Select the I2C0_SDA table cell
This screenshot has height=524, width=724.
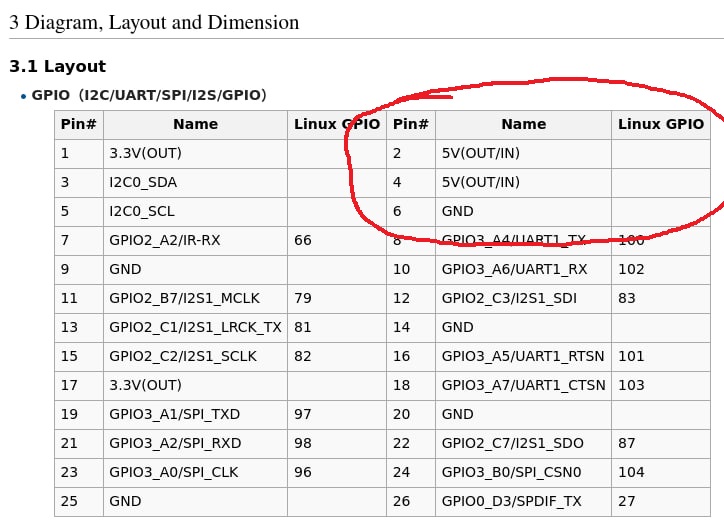click(x=143, y=182)
